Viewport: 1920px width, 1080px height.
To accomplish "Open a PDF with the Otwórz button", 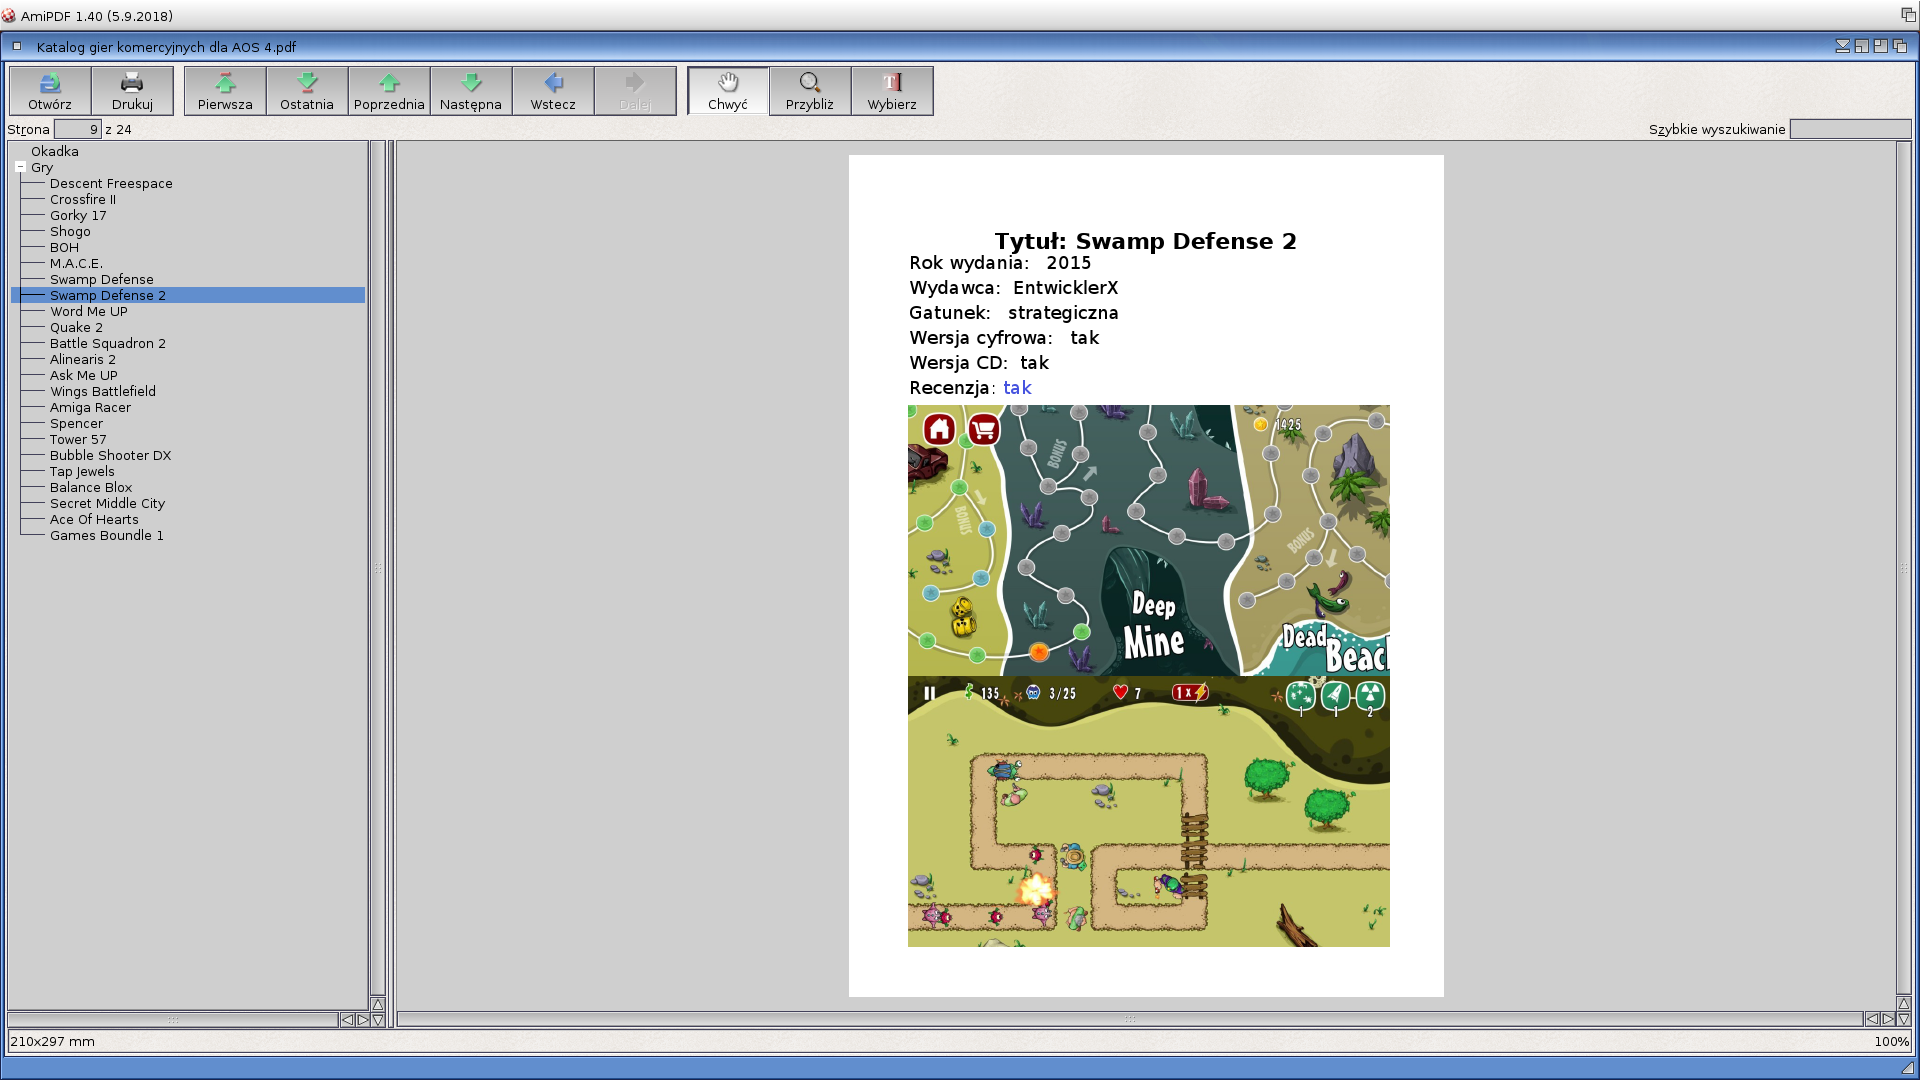I will [x=50, y=91].
